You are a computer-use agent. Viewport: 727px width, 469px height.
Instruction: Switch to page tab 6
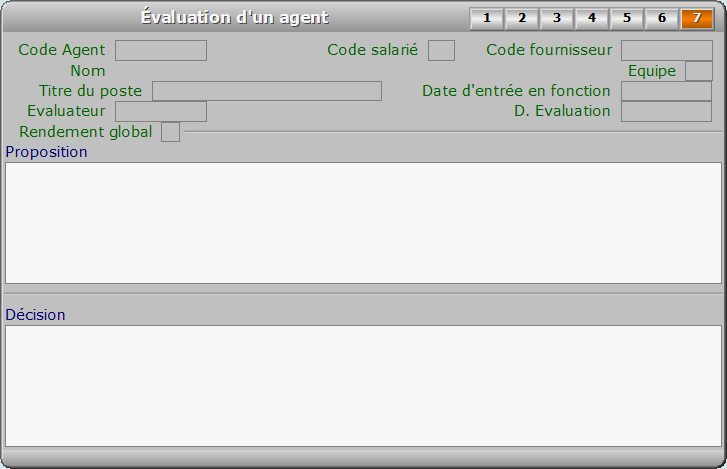point(662,19)
